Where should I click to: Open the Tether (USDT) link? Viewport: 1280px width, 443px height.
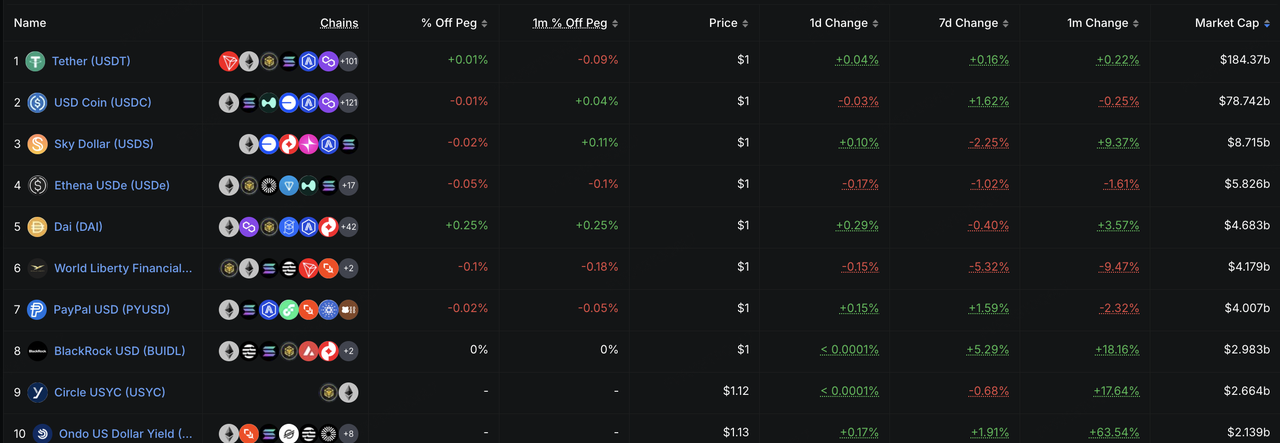pyautogui.click(x=91, y=61)
